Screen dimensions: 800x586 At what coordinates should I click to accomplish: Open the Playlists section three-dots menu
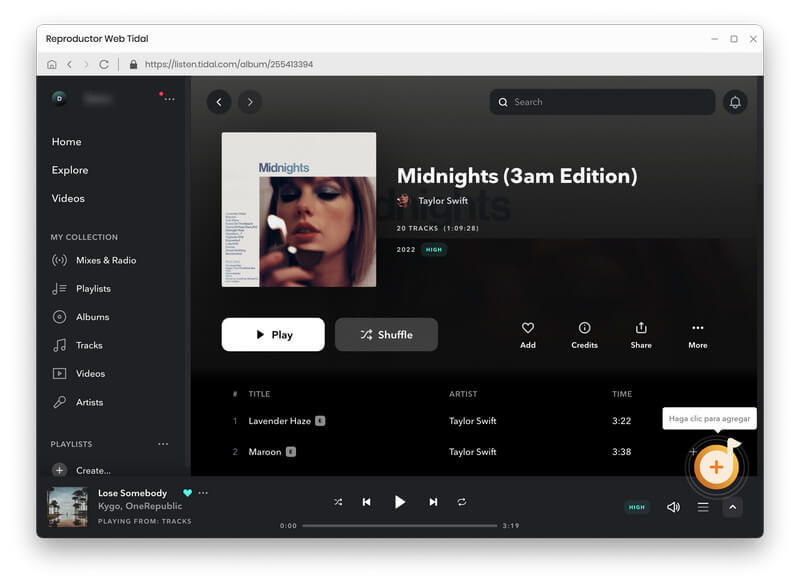pyautogui.click(x=163, y=444)
